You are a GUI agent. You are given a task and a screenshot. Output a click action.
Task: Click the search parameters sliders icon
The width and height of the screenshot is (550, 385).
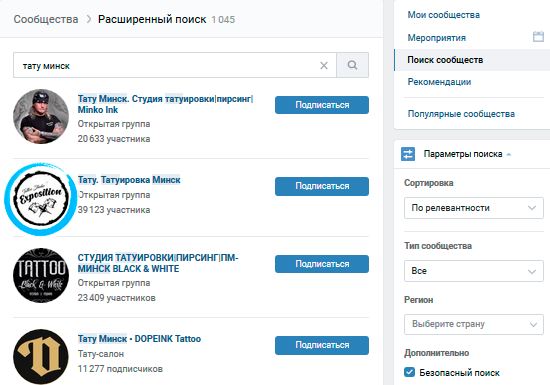(408, 154)
